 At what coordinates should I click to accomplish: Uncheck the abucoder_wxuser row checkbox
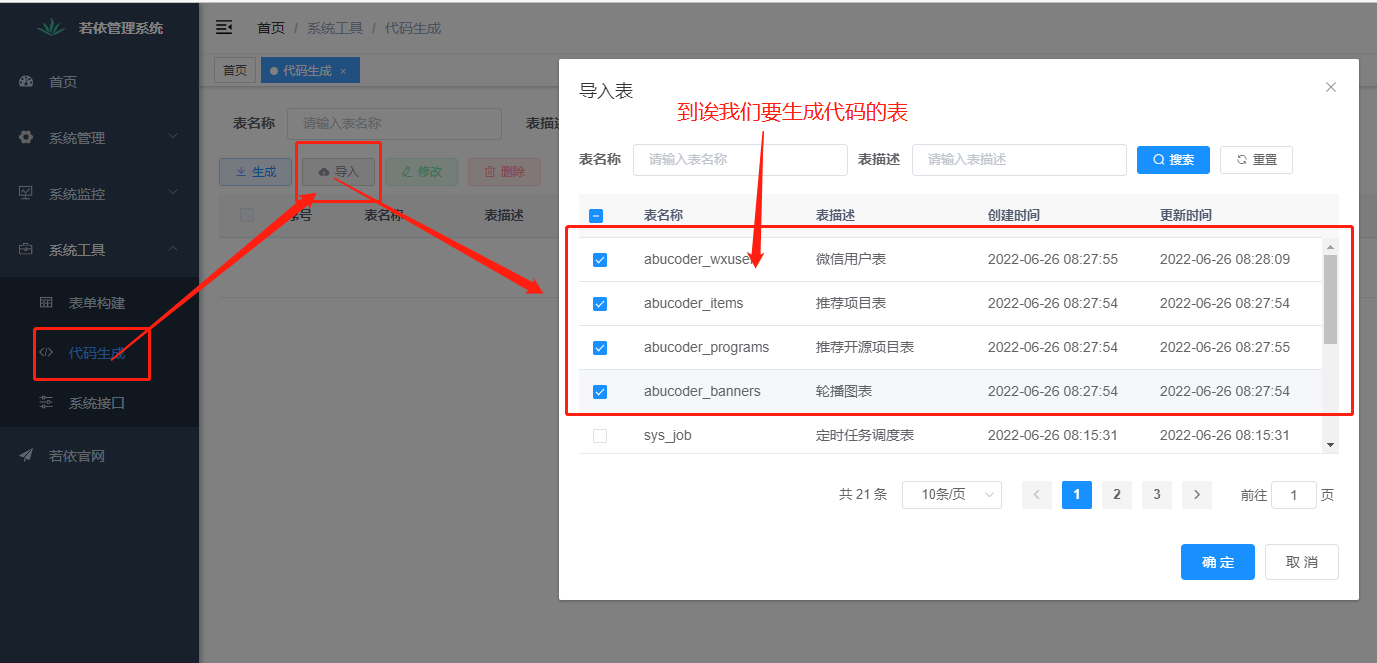point(600,260)
